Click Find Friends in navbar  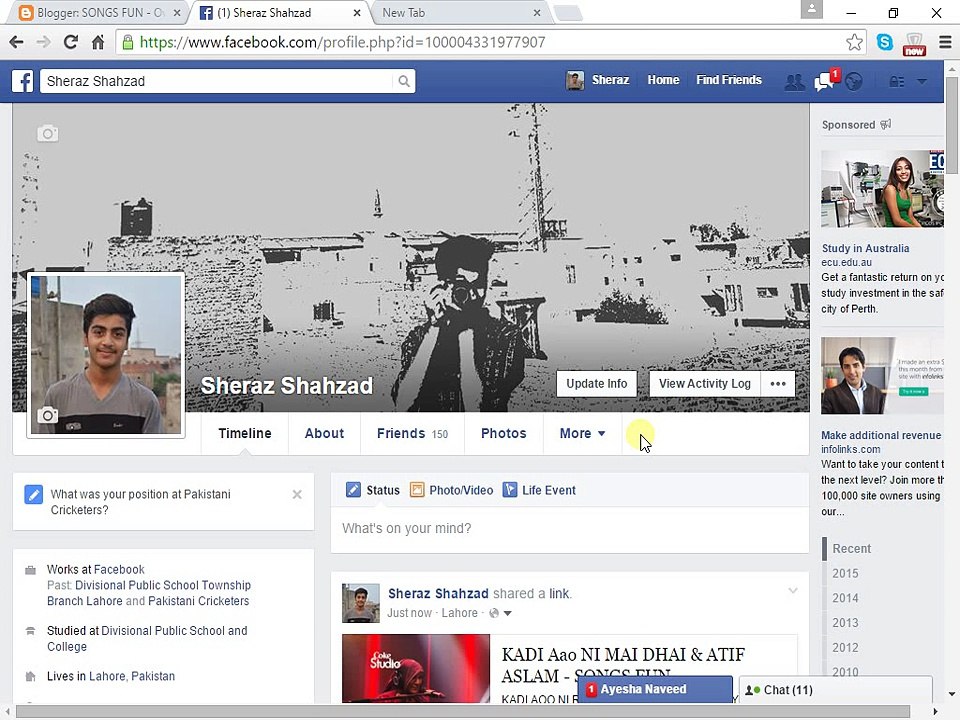729,80
